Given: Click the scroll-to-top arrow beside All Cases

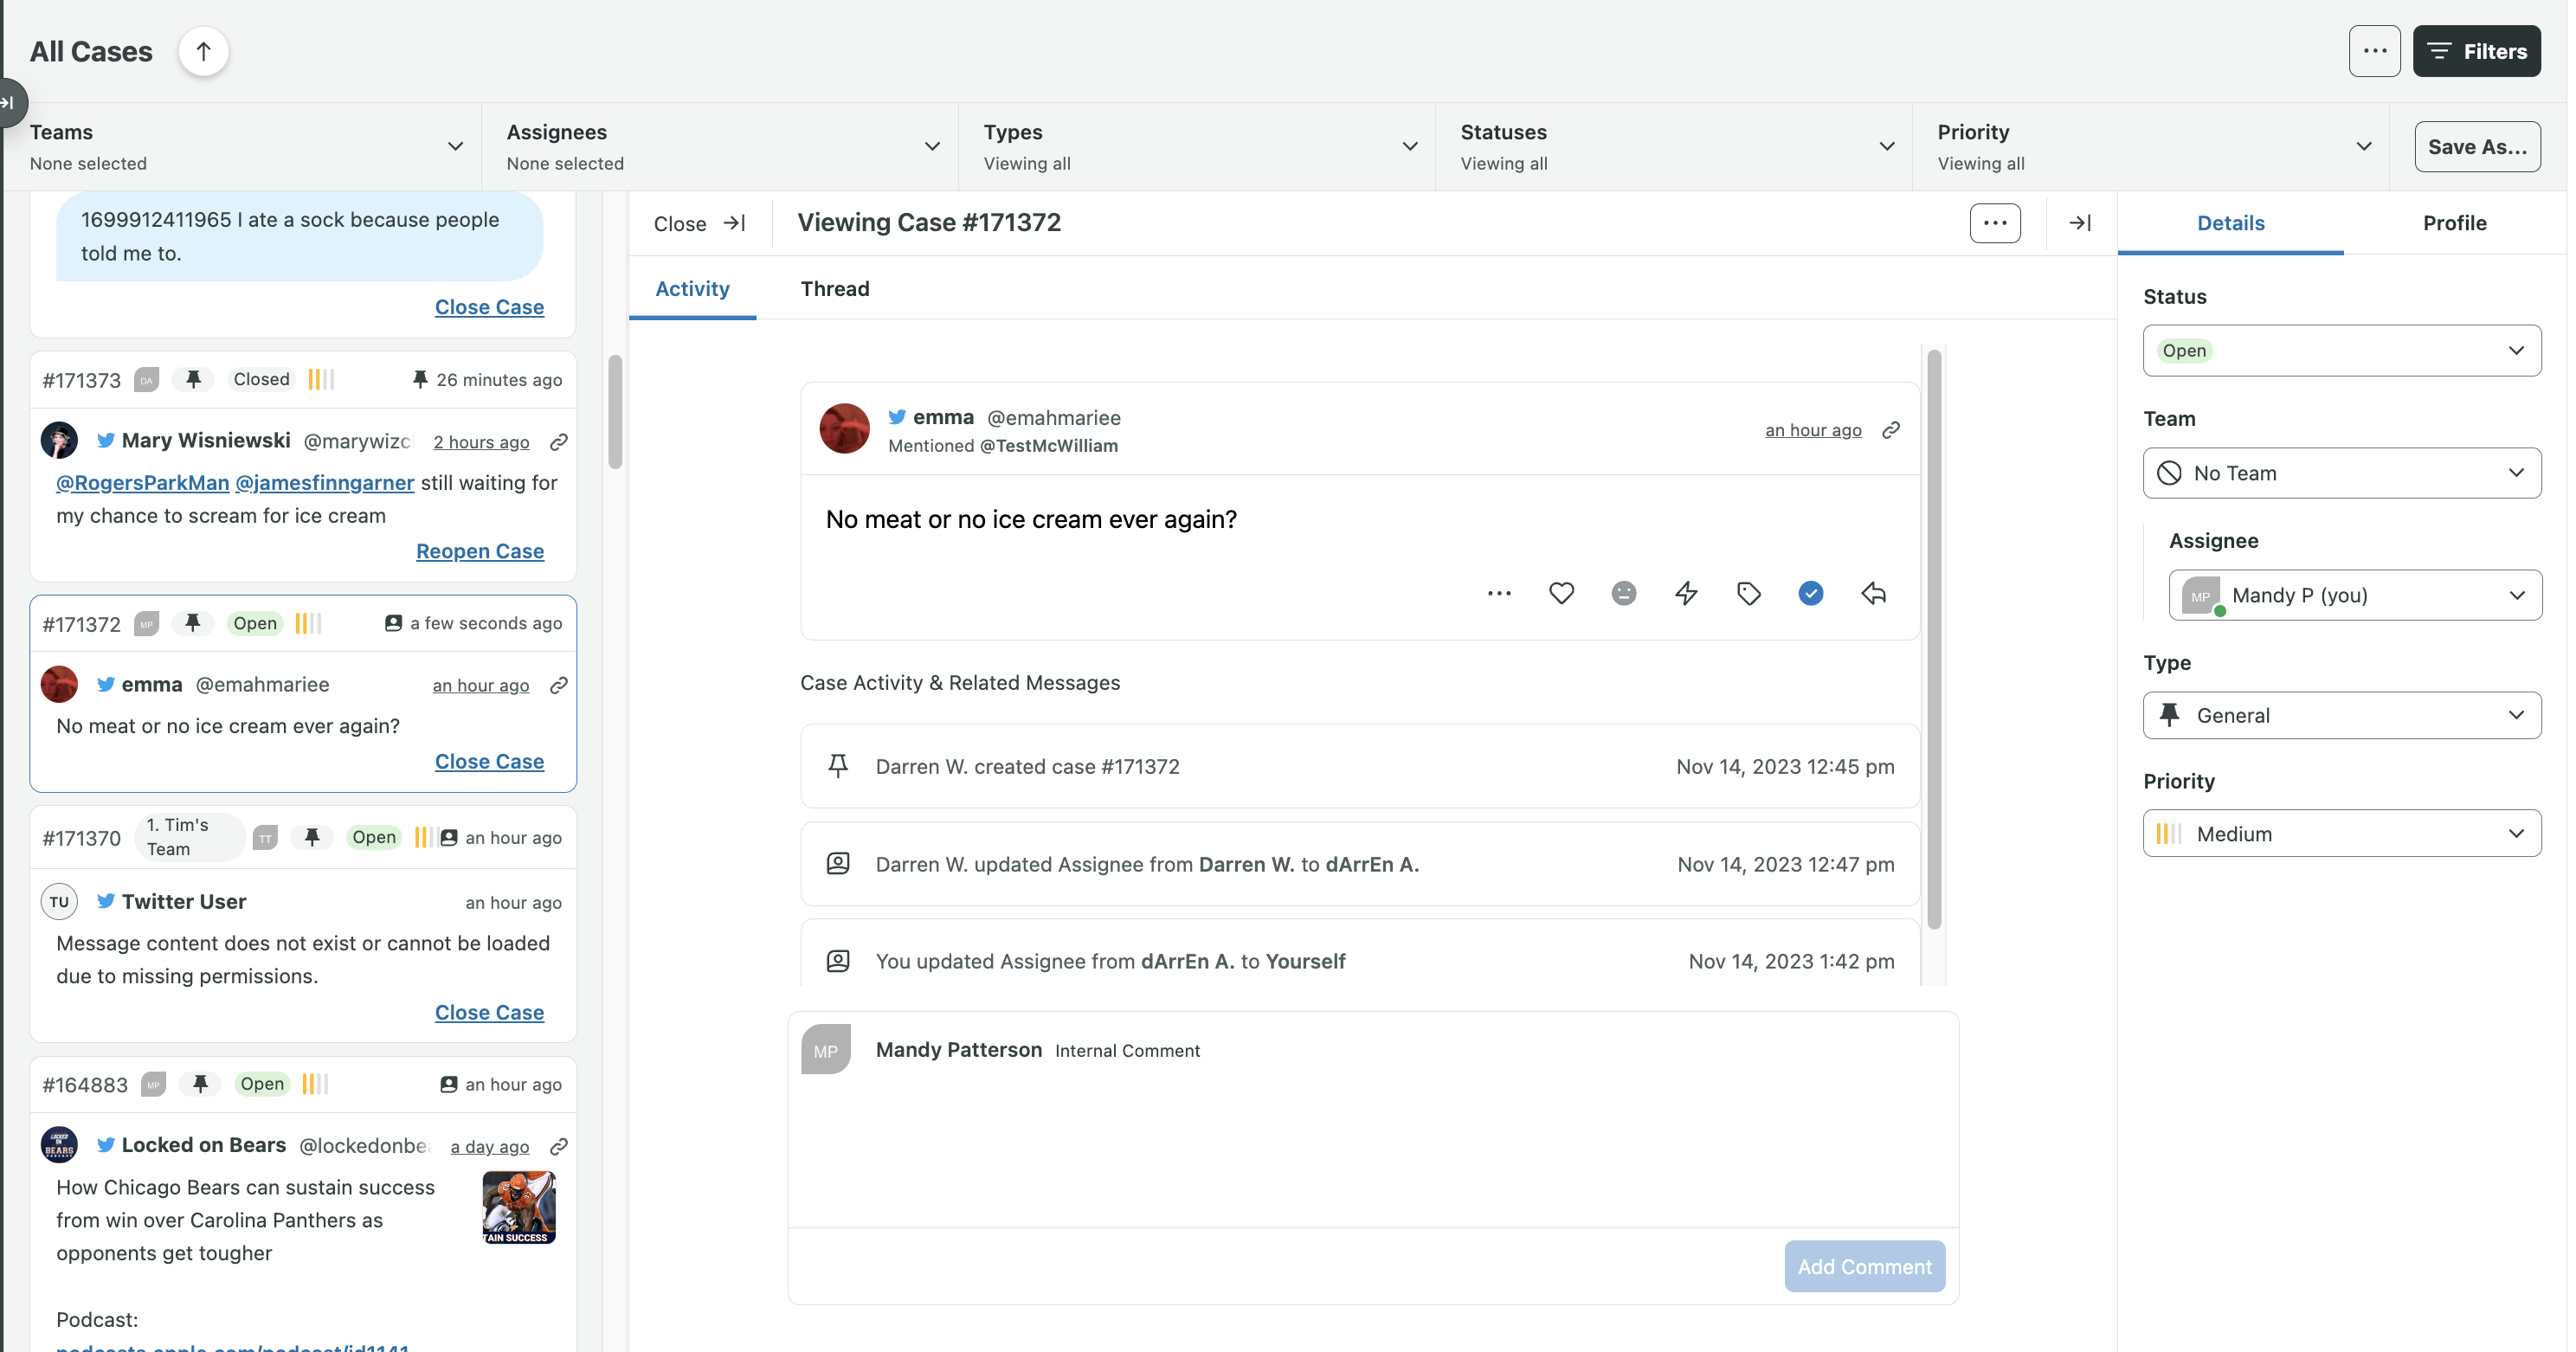Looking at the screenshot, I should click(x=203, y=51).
